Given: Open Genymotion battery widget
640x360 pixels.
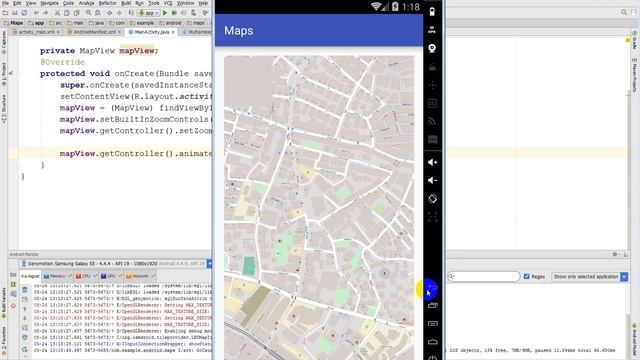Looking at the screenshot, I should click(x=432, y=12).
